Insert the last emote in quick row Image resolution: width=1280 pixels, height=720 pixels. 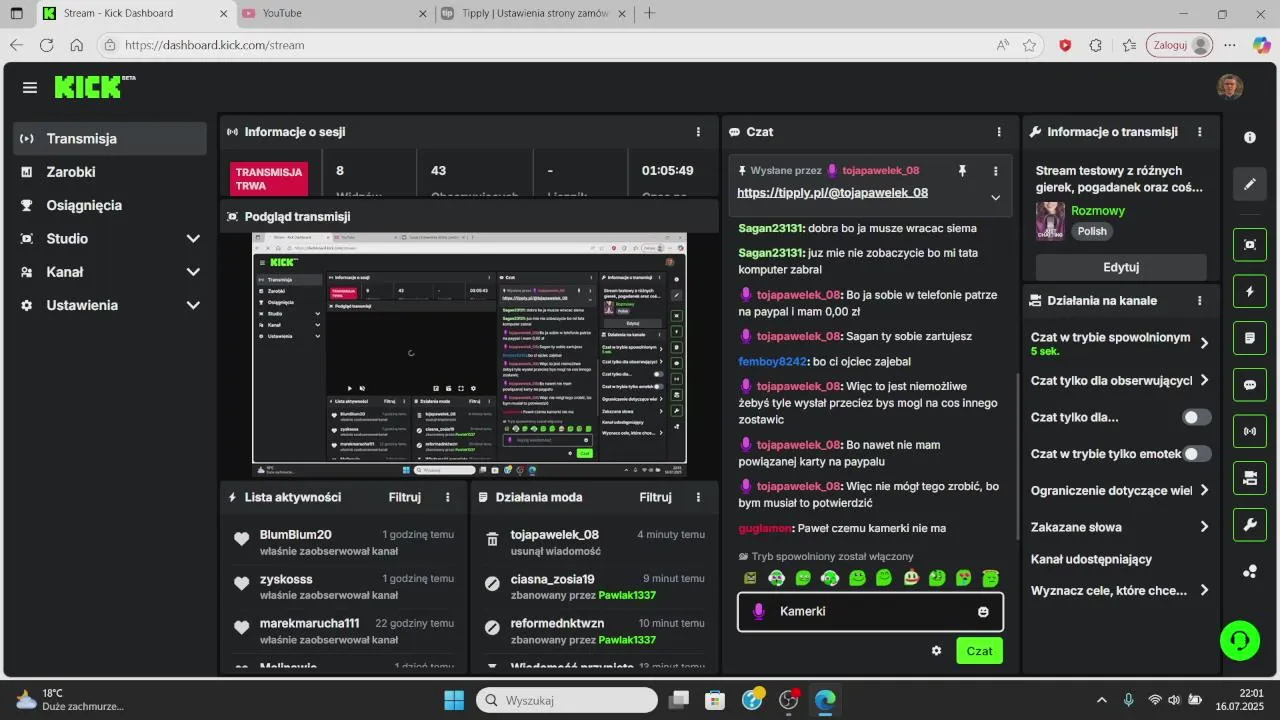[991, 578]
